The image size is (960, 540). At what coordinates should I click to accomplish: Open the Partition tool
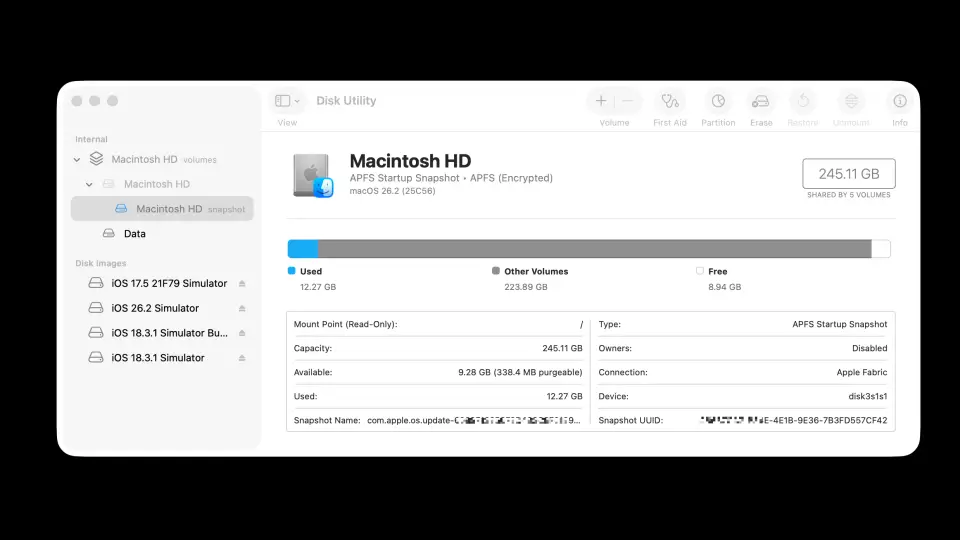click(x=718, y=101)
